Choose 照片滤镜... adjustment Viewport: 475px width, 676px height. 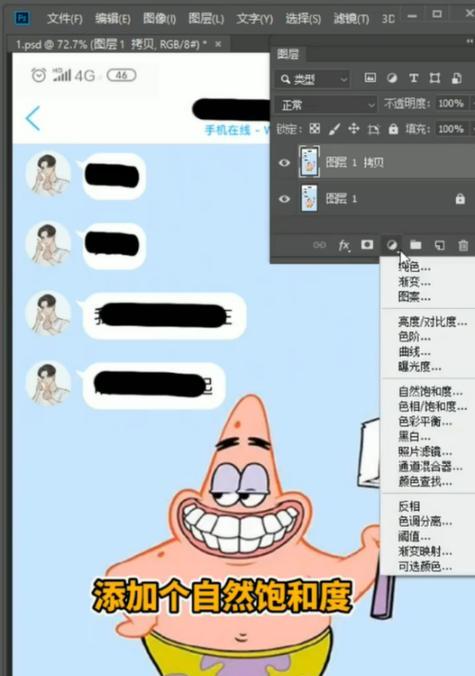tap(425, 451)
